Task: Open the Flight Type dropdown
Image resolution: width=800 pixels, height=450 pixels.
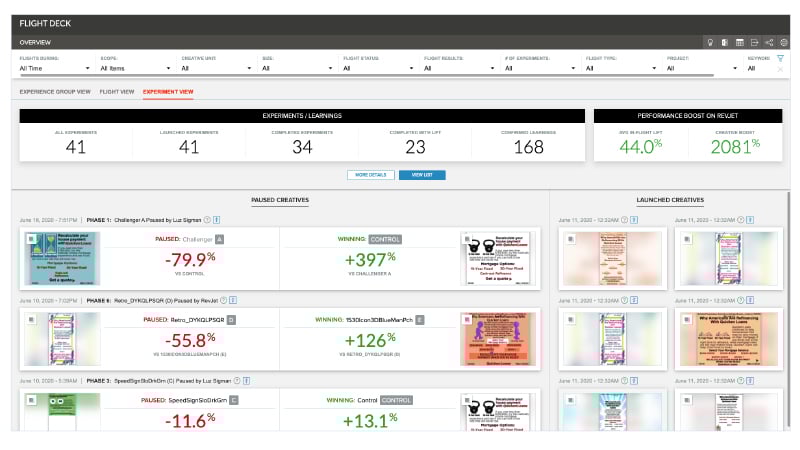Action: pyautogui.click(x=620, y=68)
